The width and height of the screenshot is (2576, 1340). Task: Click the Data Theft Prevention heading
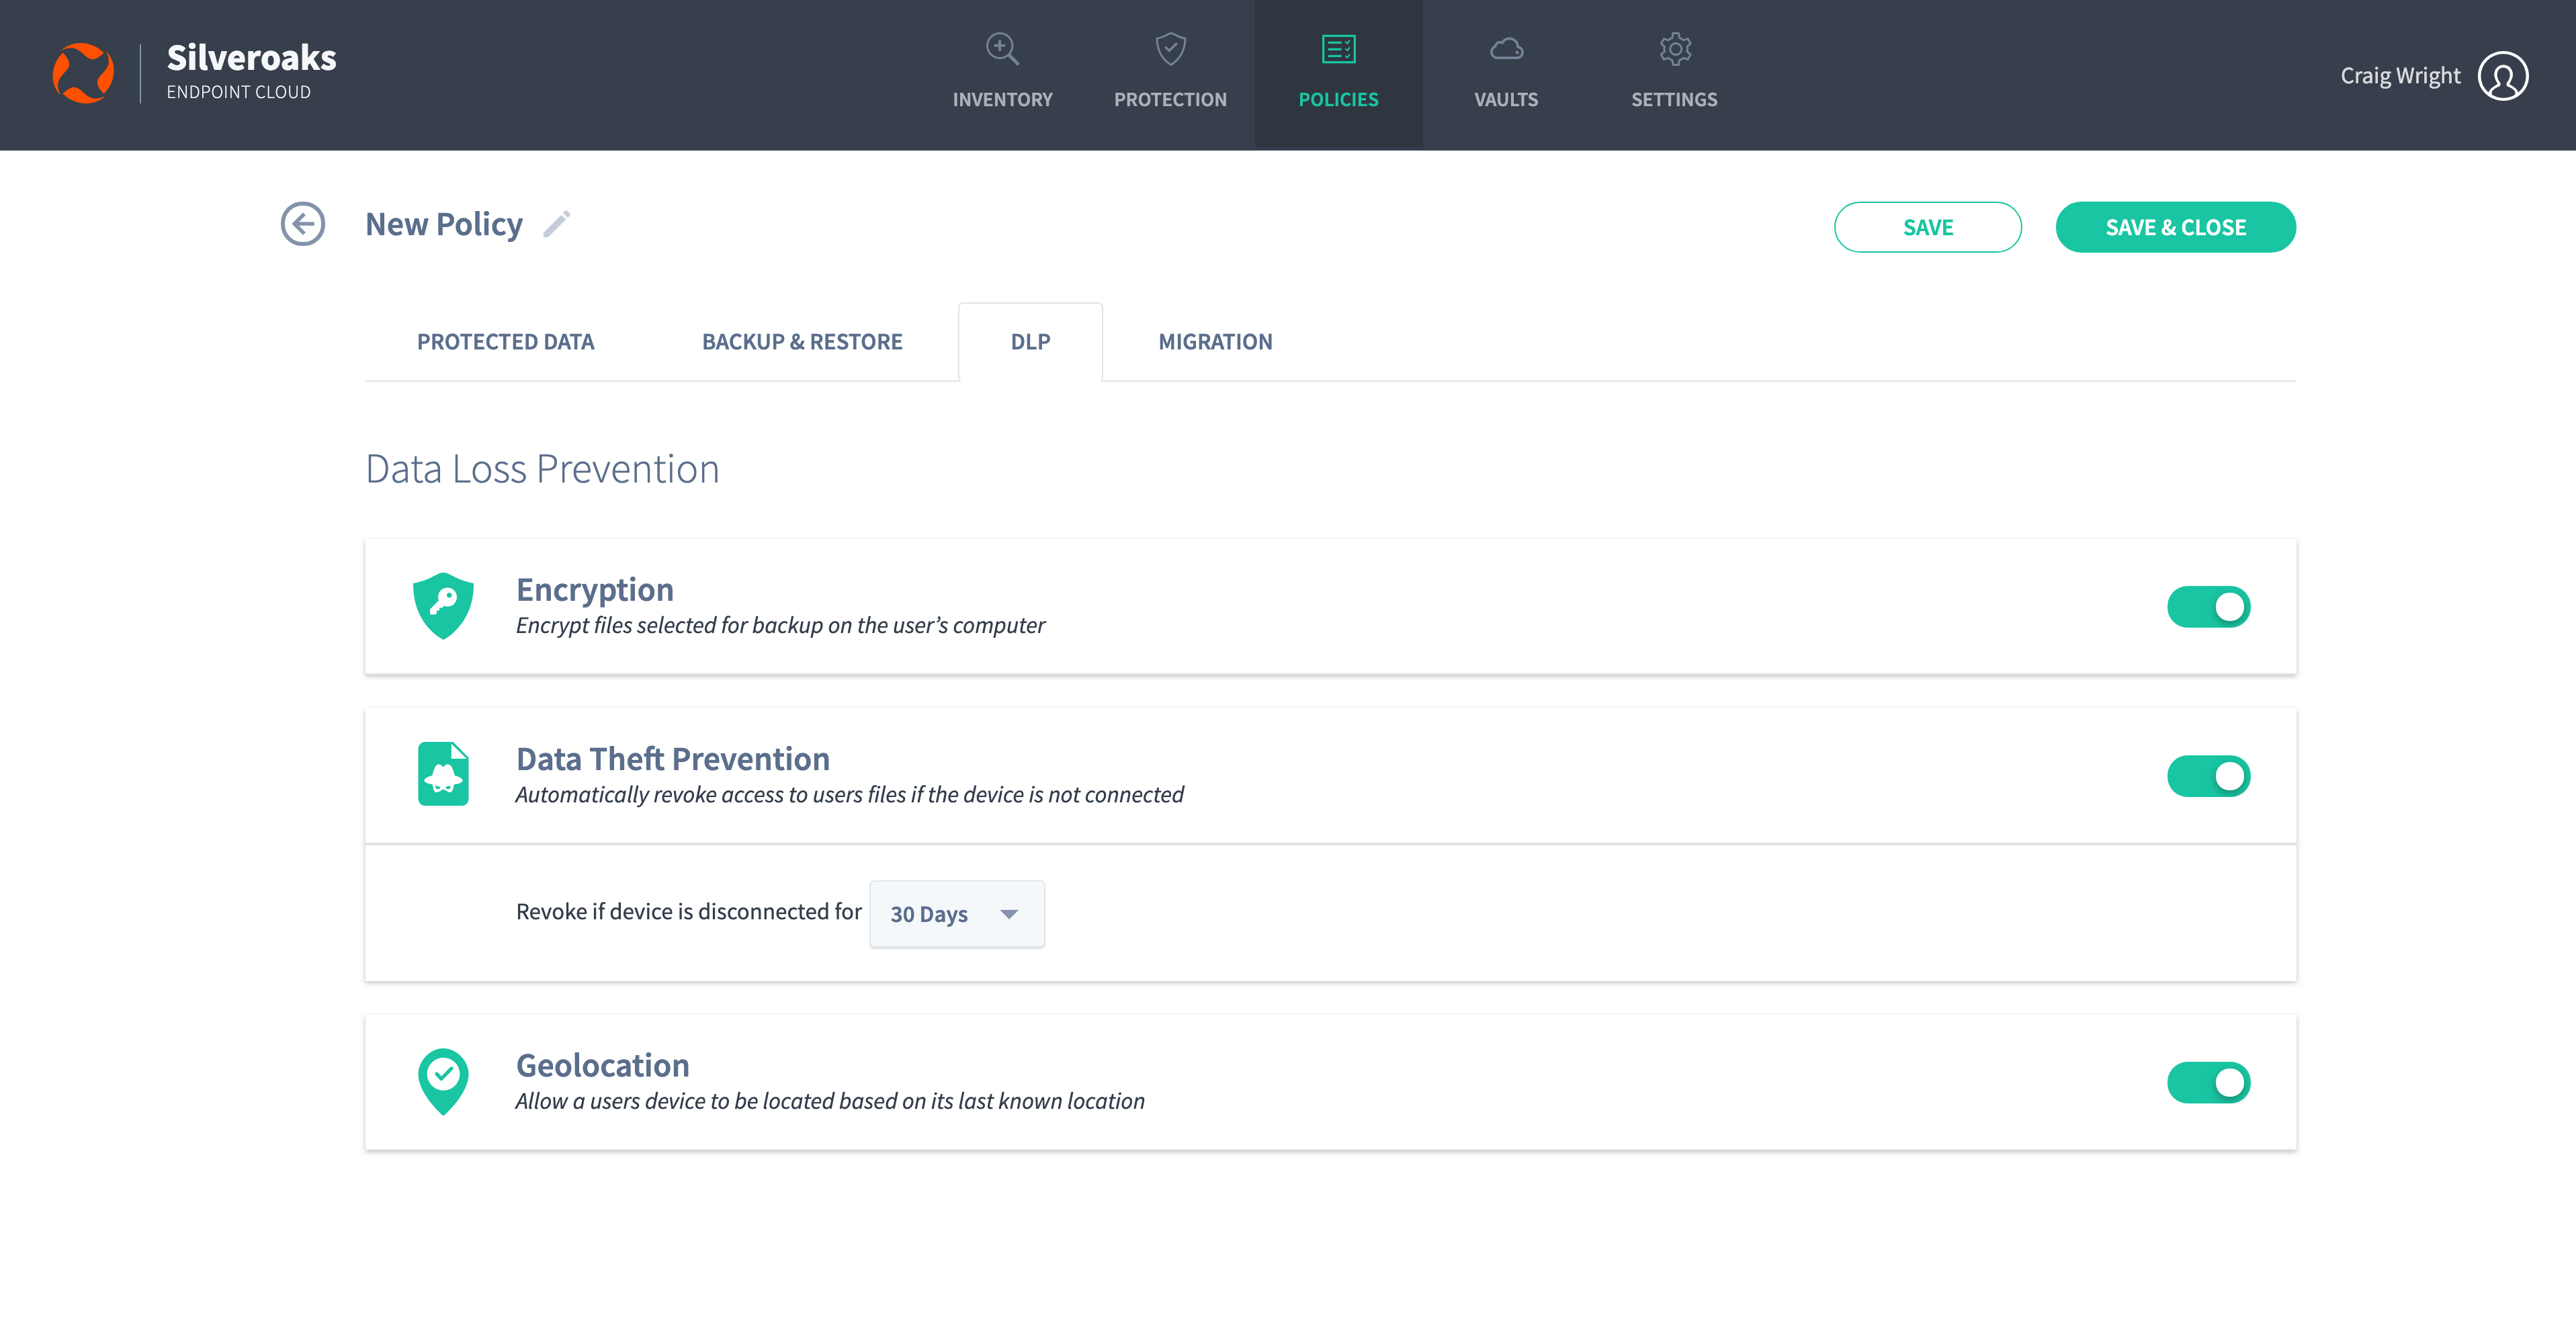[x=673, y=759]
